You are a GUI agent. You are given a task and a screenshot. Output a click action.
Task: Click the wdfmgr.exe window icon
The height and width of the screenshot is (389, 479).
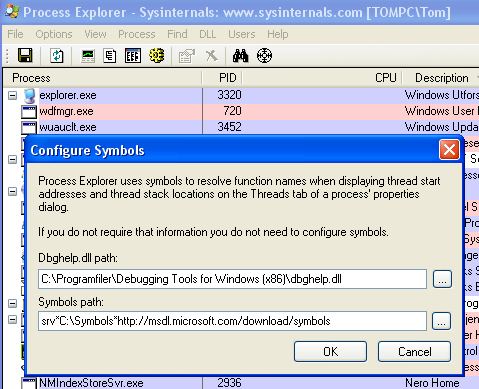[x=29, y=112]
